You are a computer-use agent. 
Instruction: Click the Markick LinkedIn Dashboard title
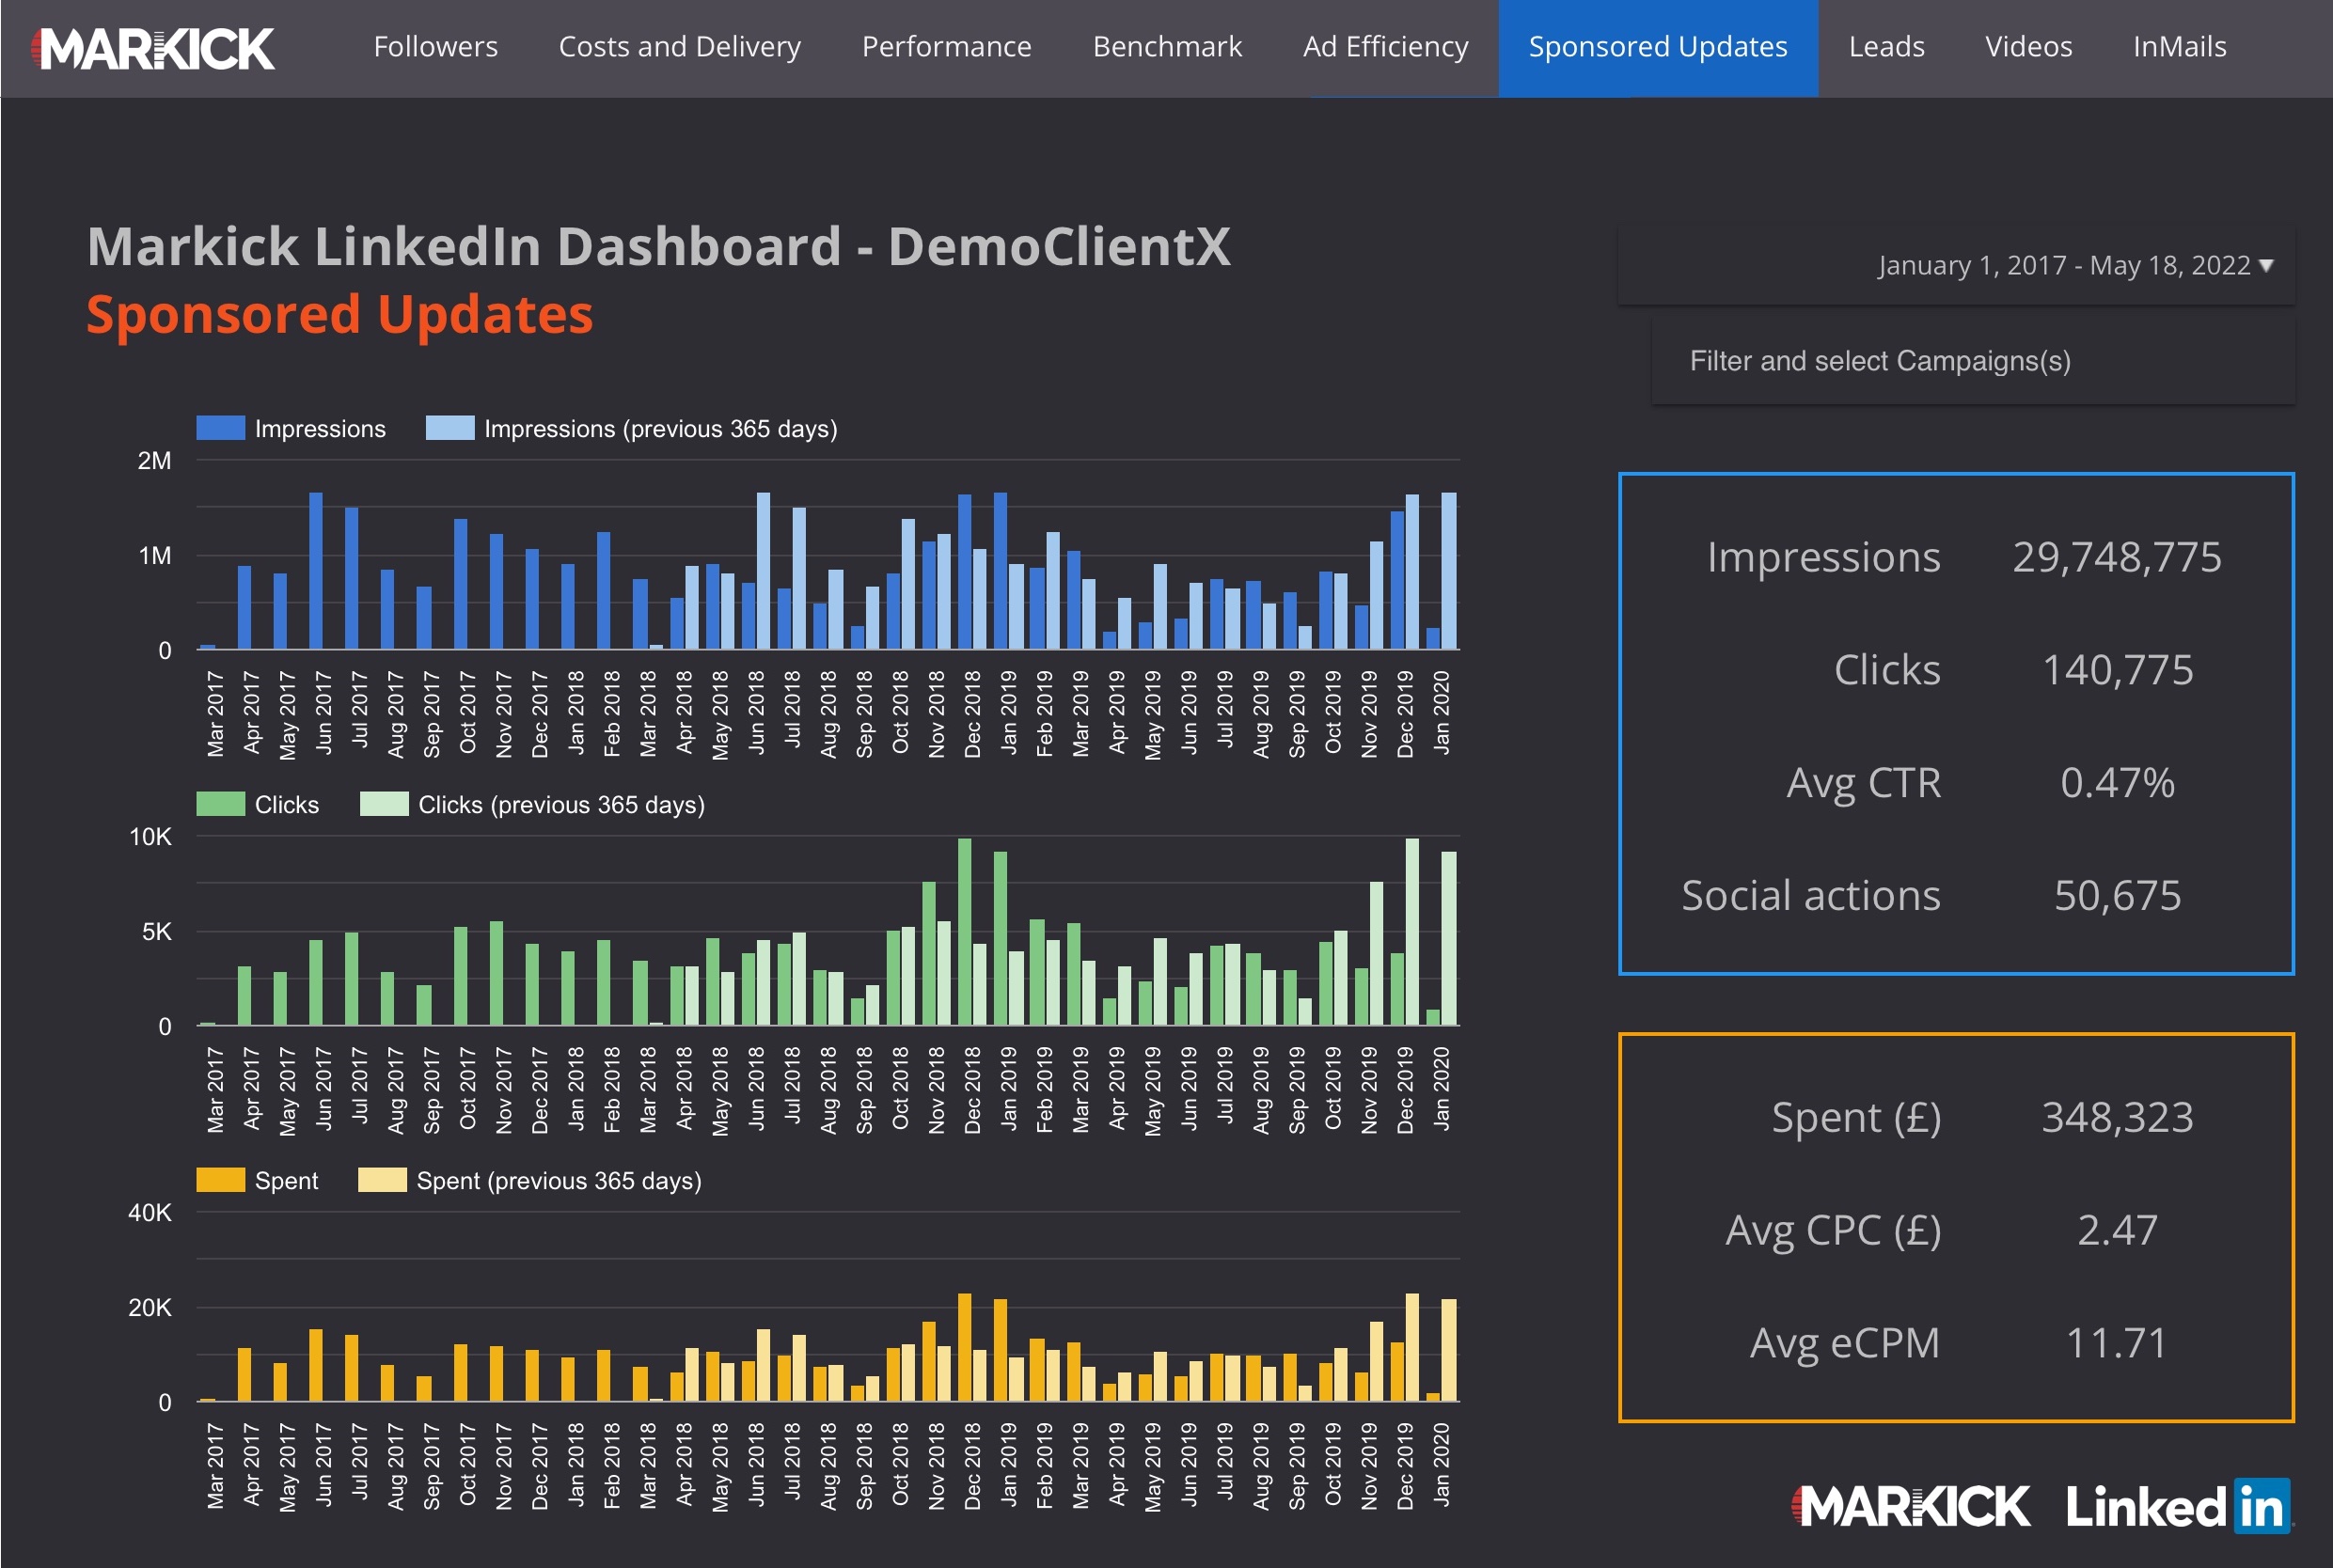[659, 246]
